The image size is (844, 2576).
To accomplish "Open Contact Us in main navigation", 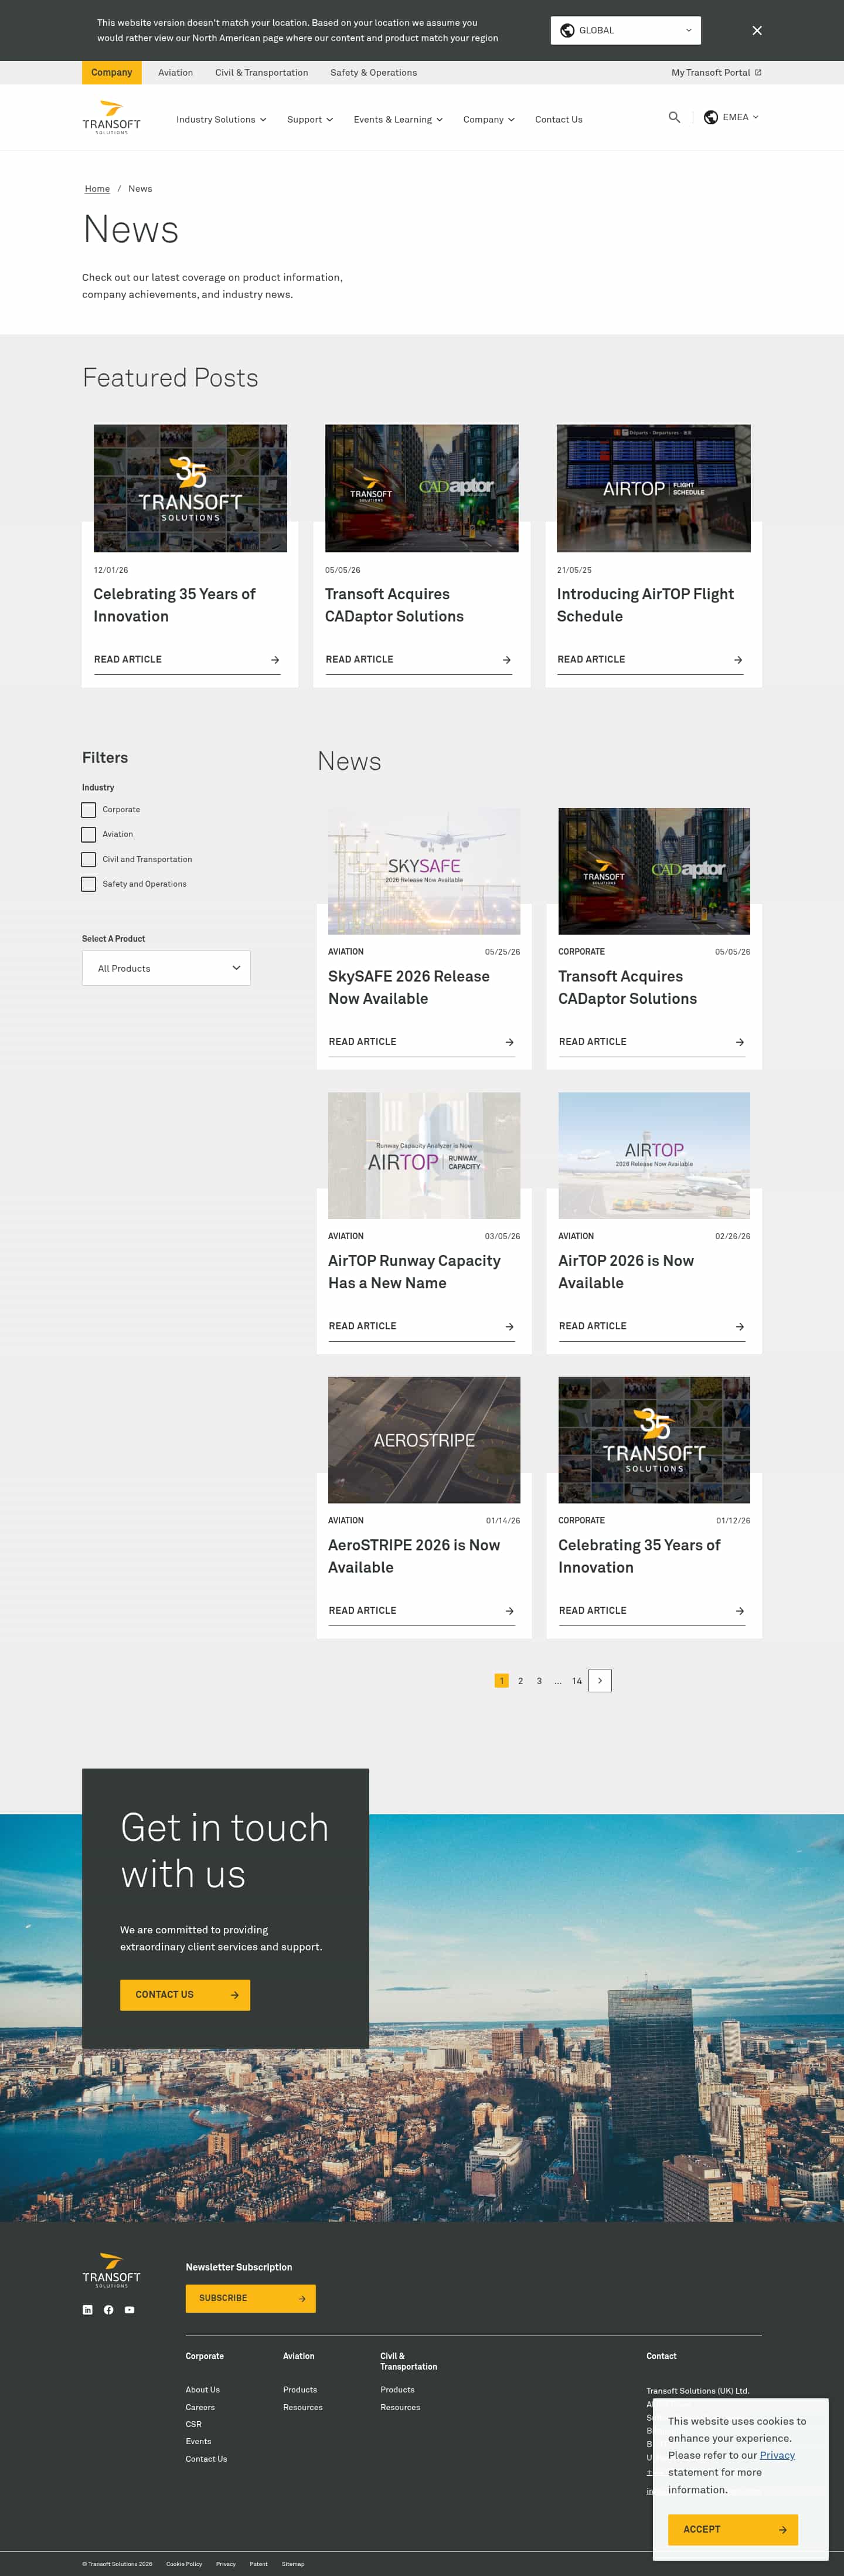I will pos(558,119).
